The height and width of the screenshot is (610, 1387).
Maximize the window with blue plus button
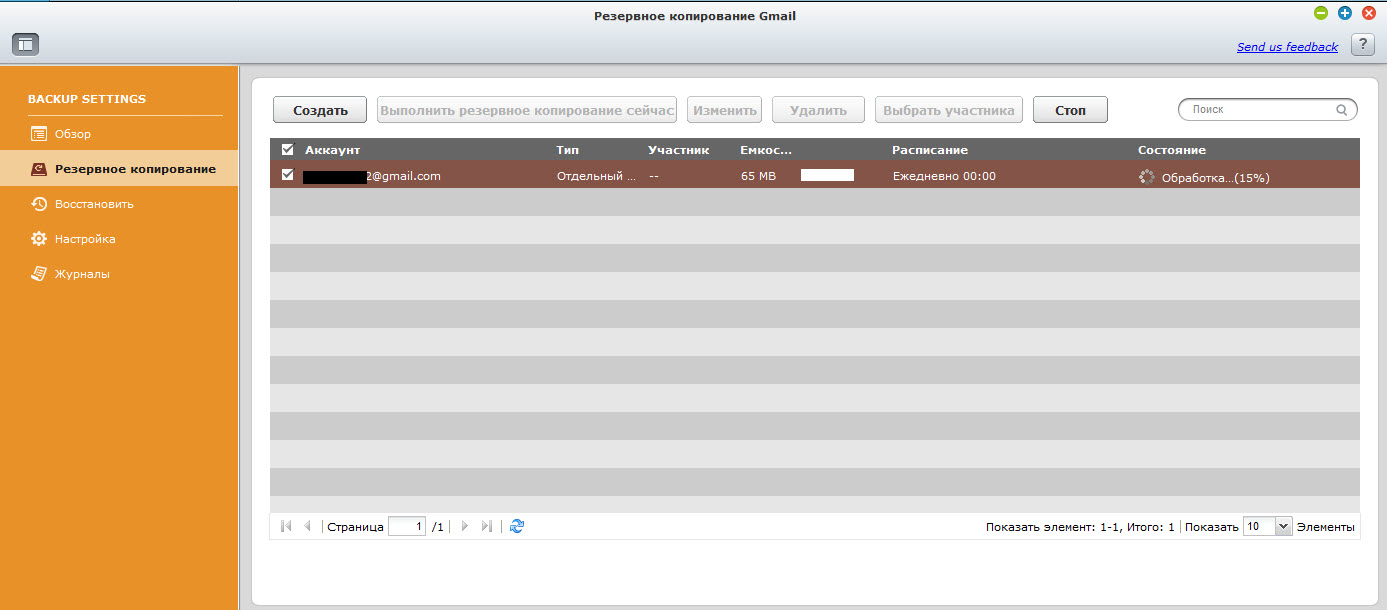[1345, 13]
